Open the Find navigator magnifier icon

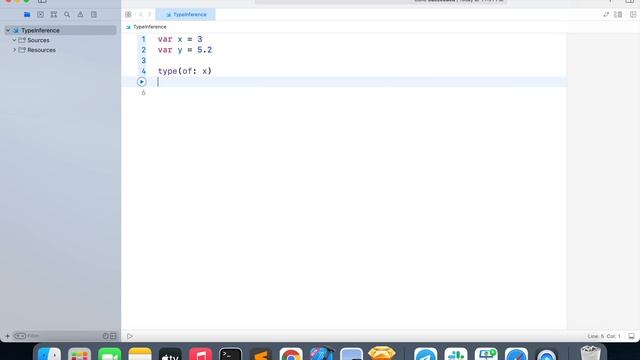[x=67, y=15]
